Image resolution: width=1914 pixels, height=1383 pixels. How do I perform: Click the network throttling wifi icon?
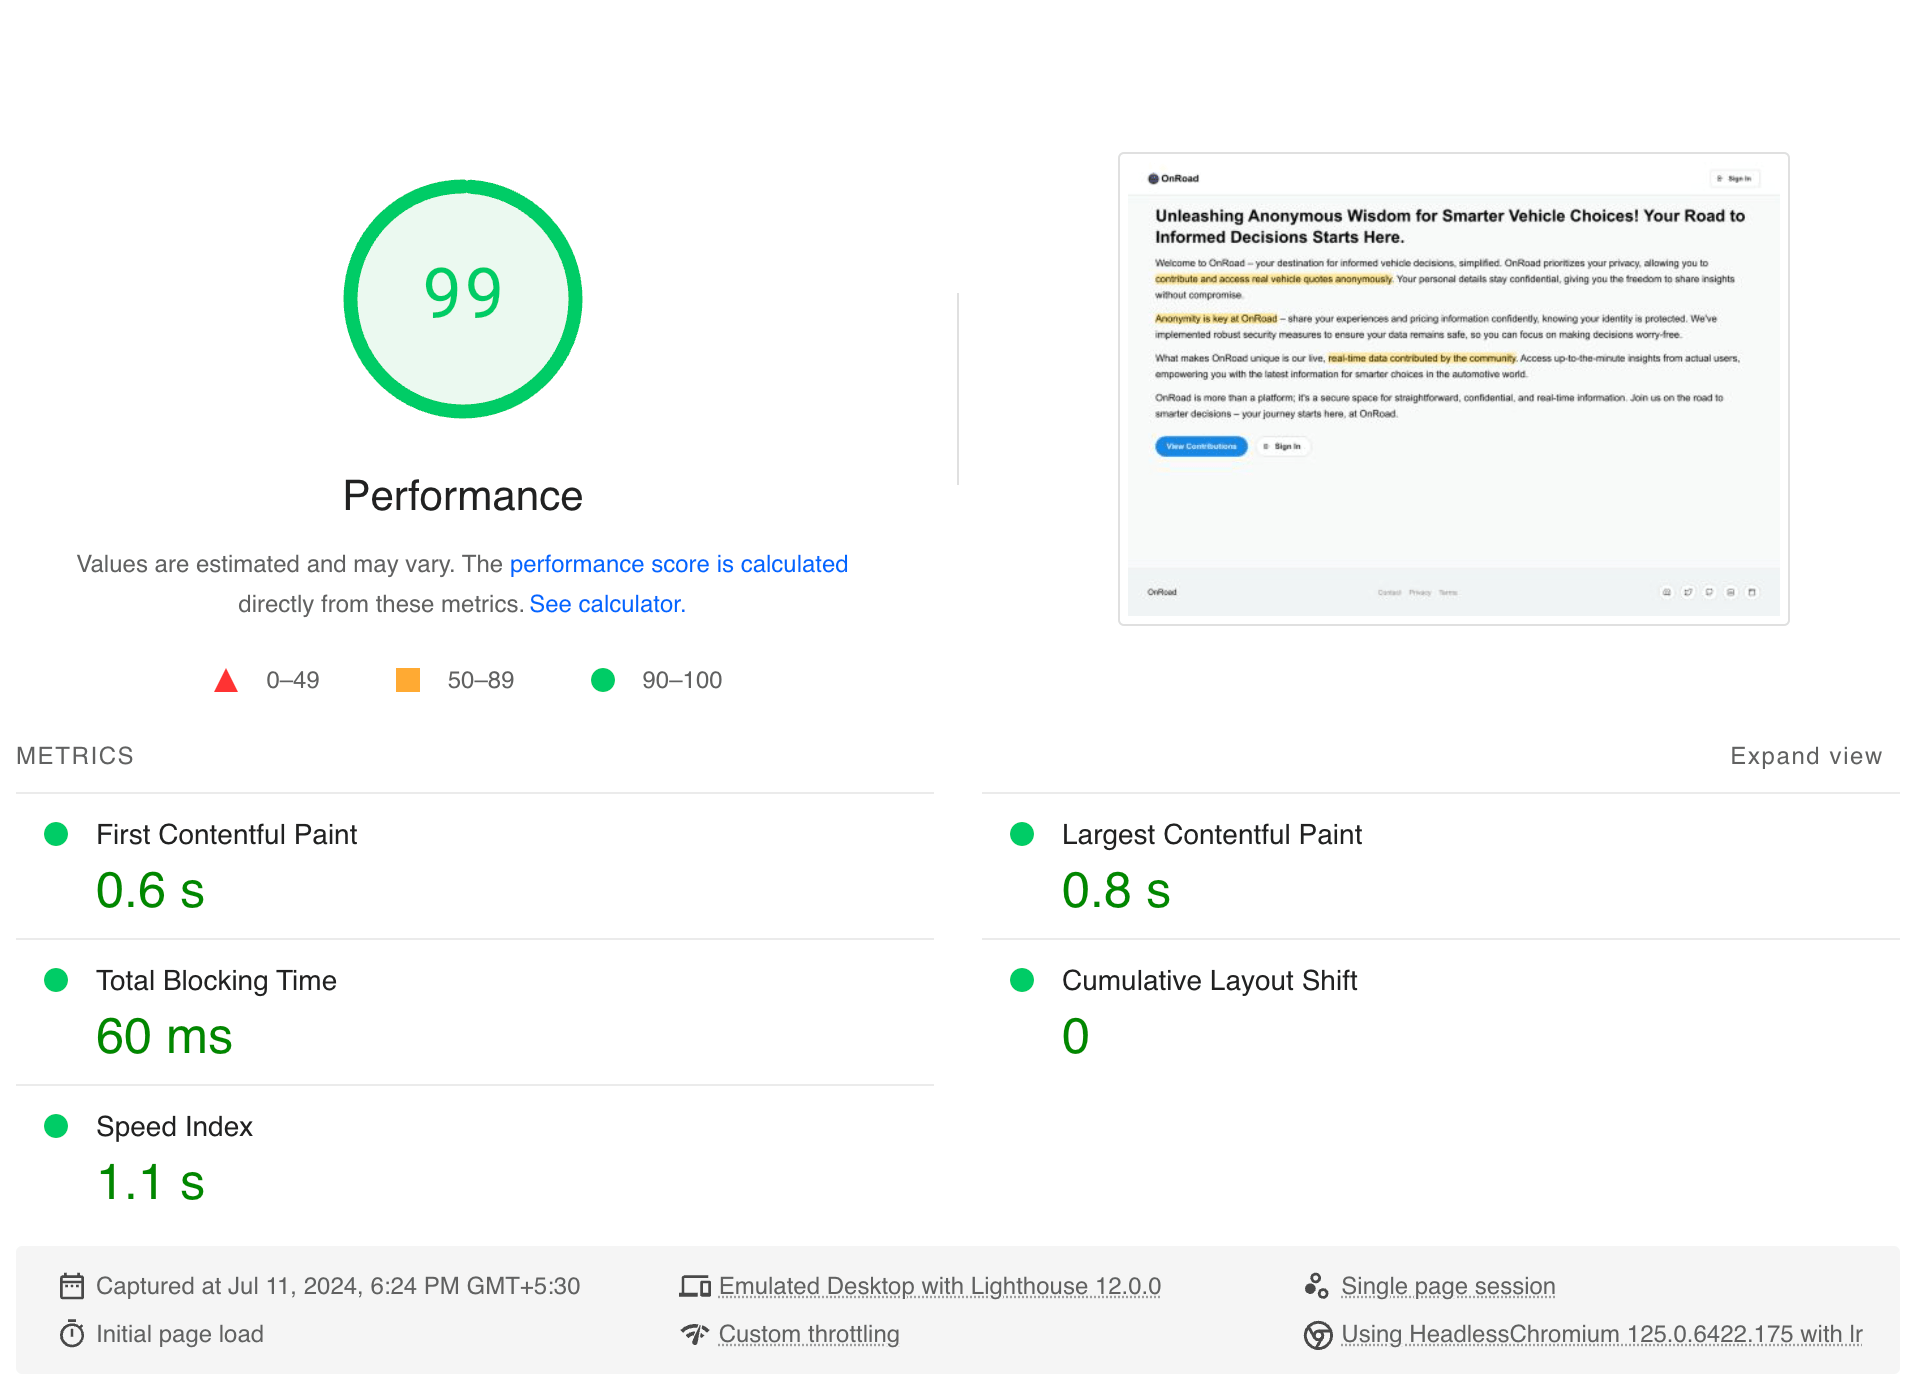[x=694, y=1334]
